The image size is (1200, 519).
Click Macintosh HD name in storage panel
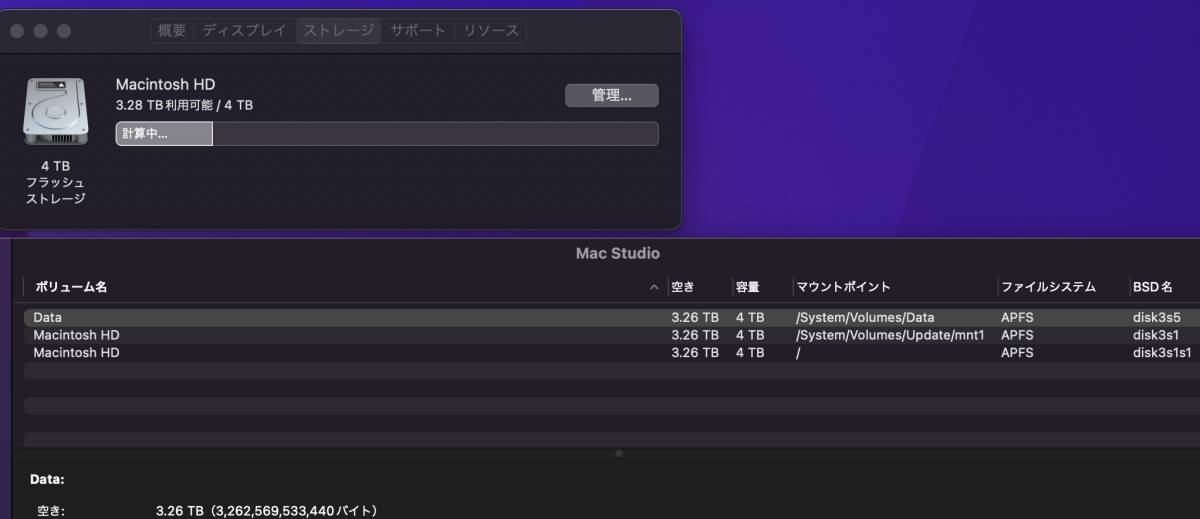tap(165, 85)
